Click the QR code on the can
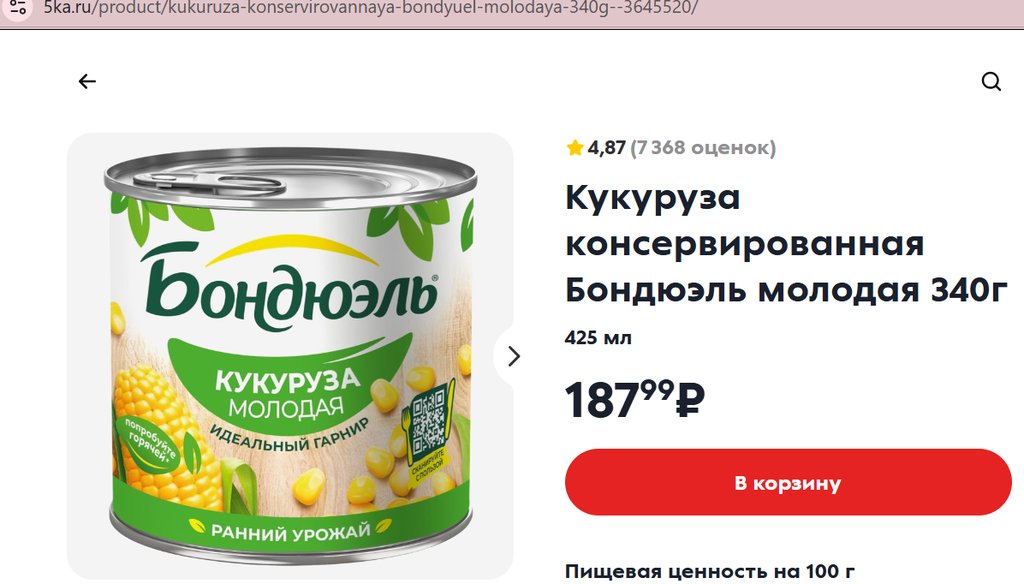This screenshot has width=1024, height=584. [428, 419]
